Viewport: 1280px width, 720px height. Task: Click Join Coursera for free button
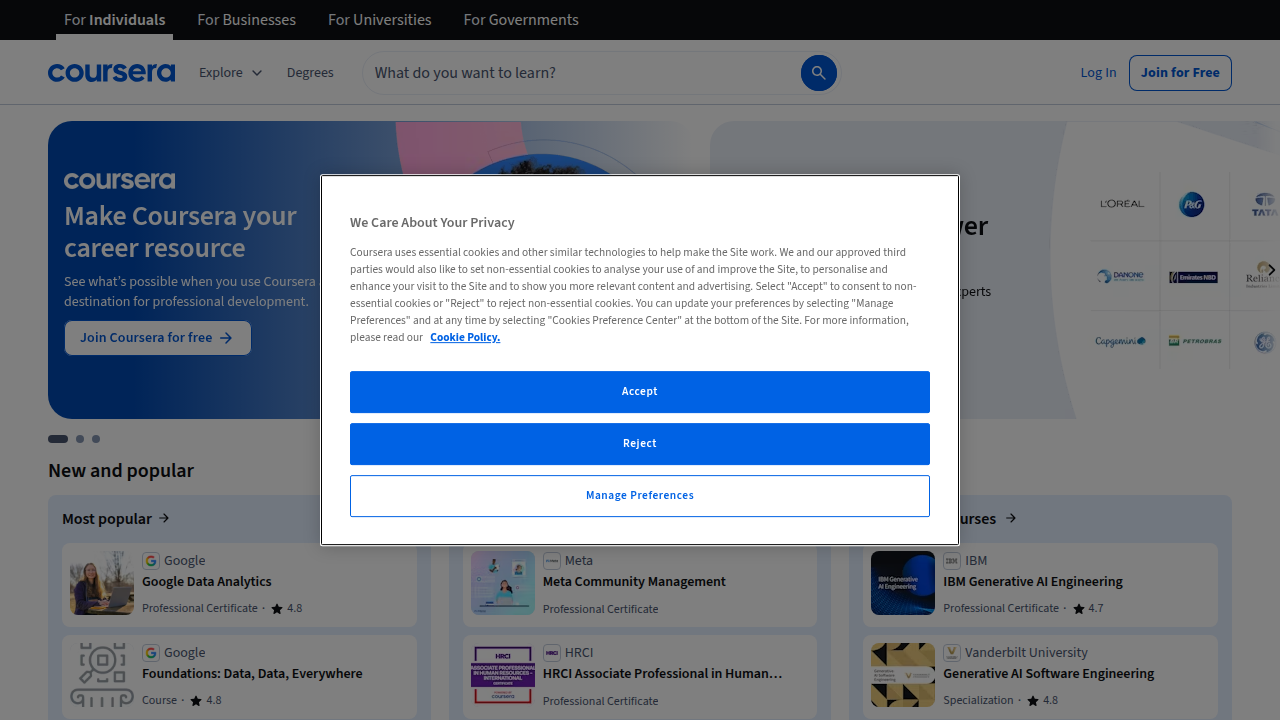point(158,338)
